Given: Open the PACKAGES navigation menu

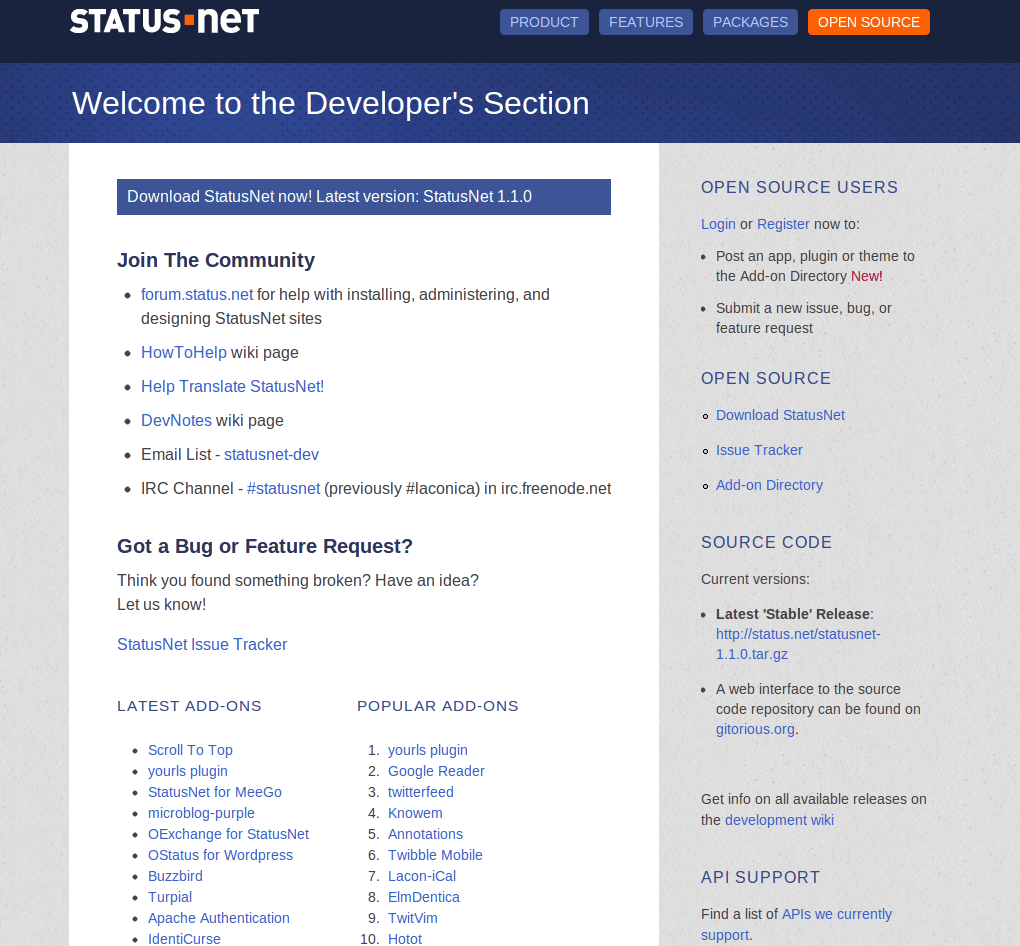Looking at the screenshot, I should tap(750, 21).
